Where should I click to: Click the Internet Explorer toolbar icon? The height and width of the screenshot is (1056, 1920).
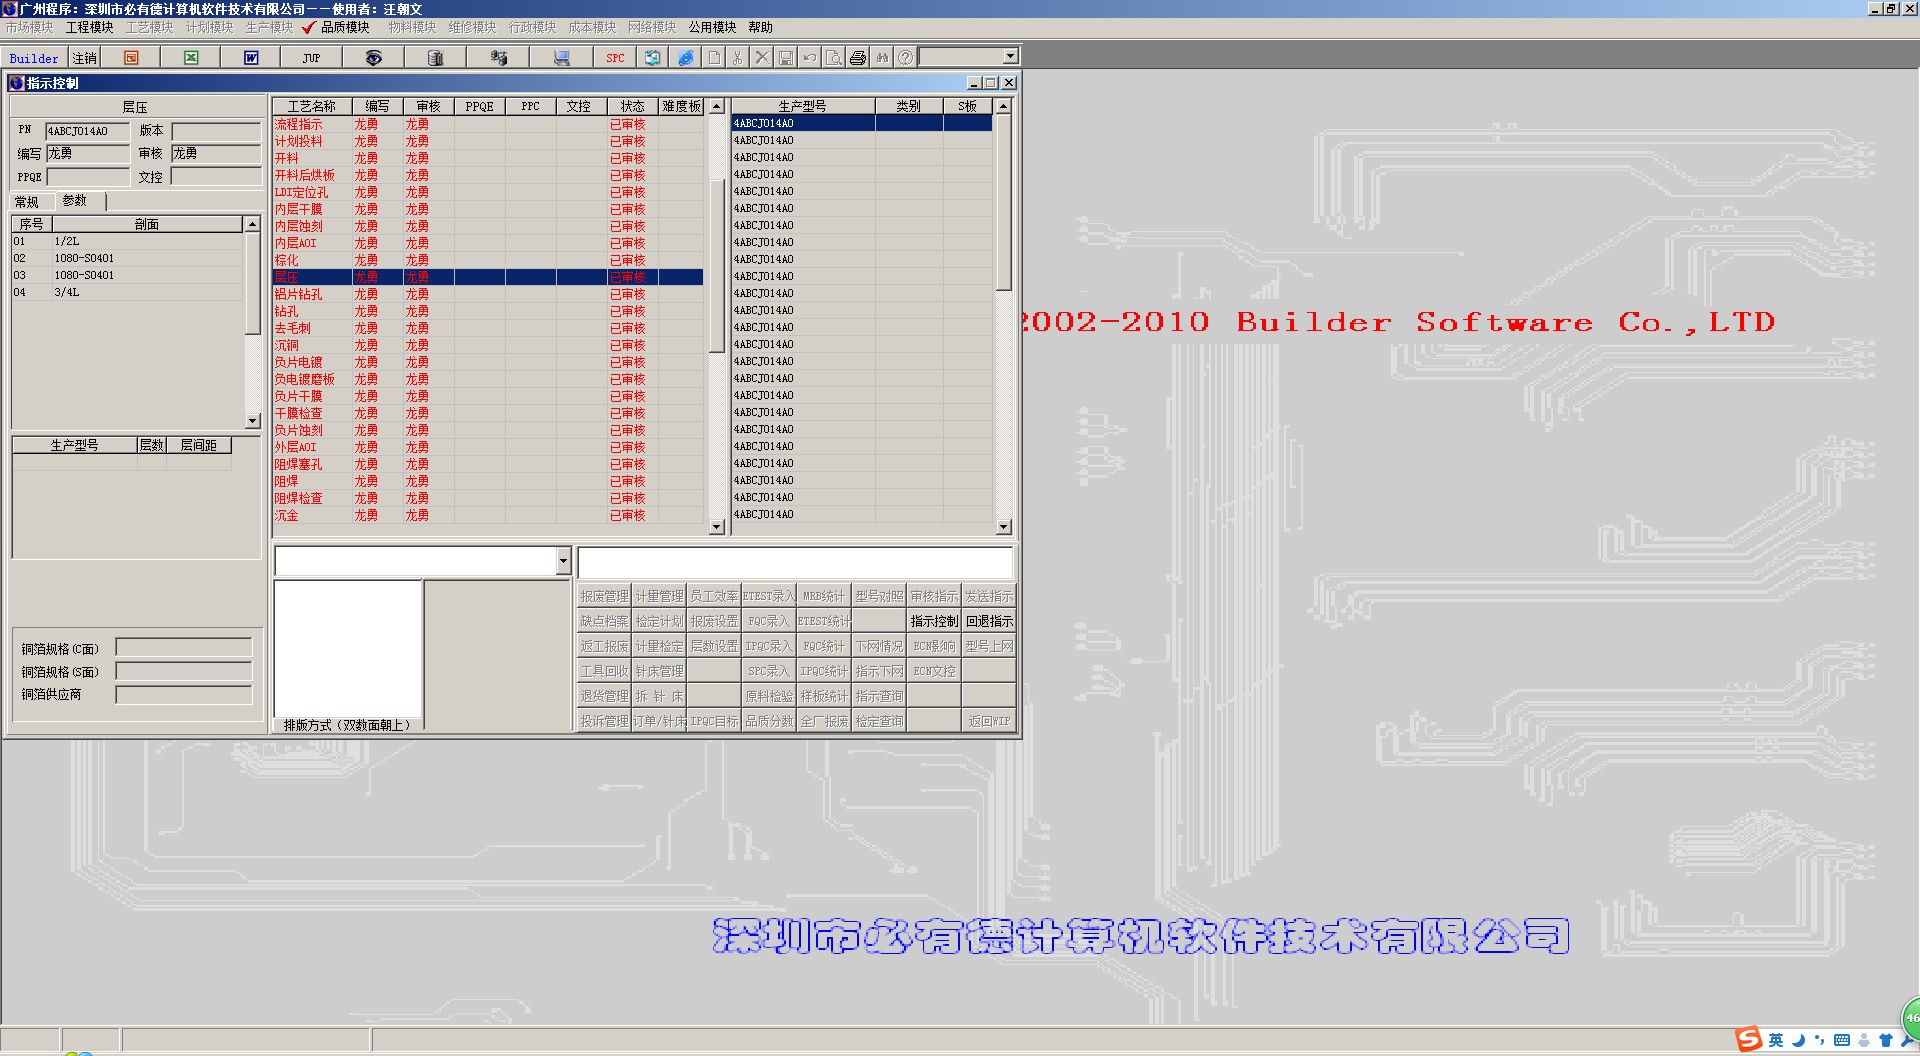tap(685, 58)
